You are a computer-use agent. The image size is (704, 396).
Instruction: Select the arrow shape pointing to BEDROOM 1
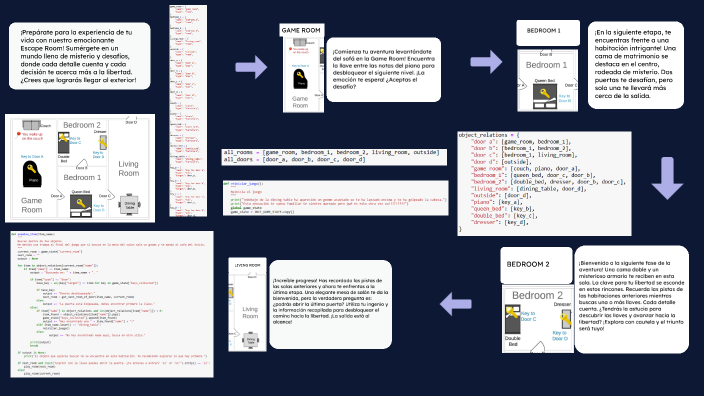(486, 62)
